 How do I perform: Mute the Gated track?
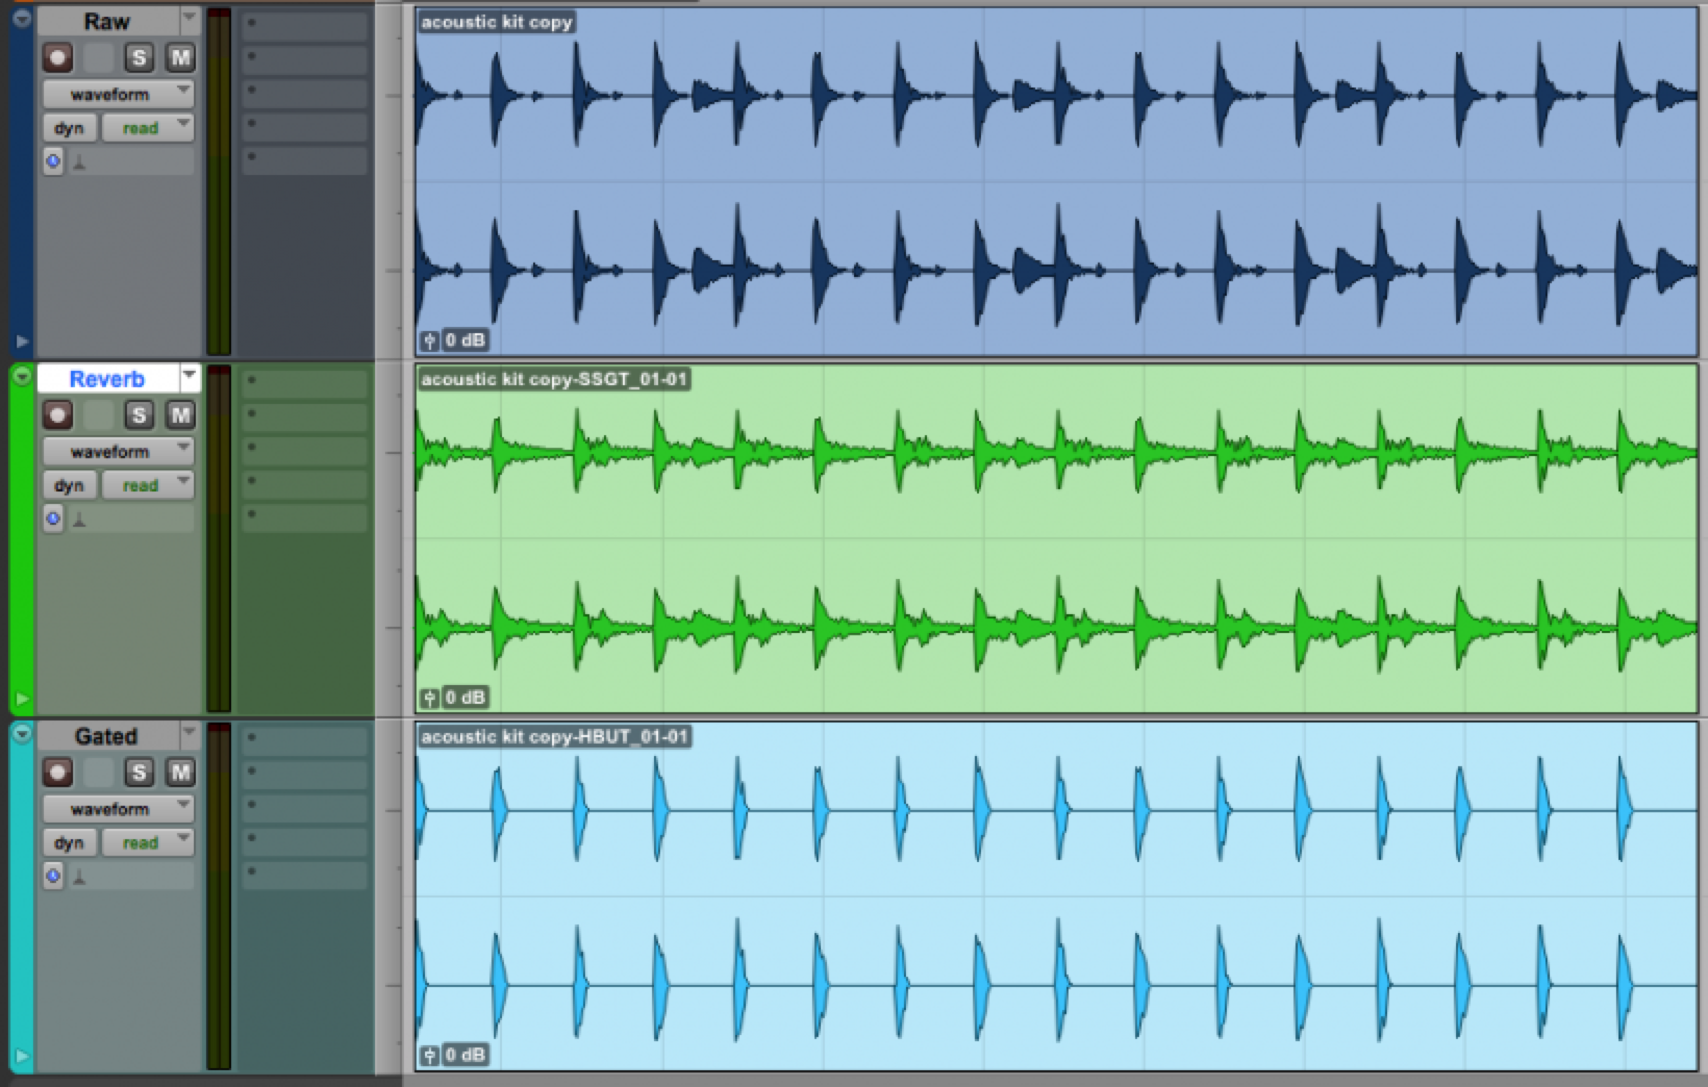(x=180, y=772)
